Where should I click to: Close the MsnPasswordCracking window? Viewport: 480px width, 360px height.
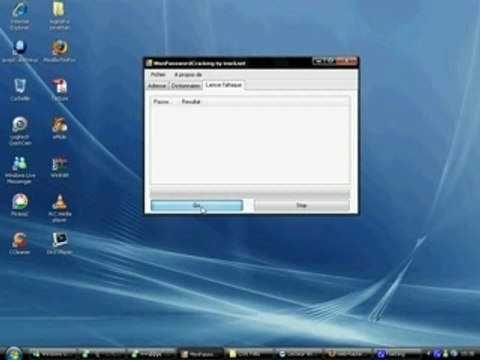(x=347, y=61)
